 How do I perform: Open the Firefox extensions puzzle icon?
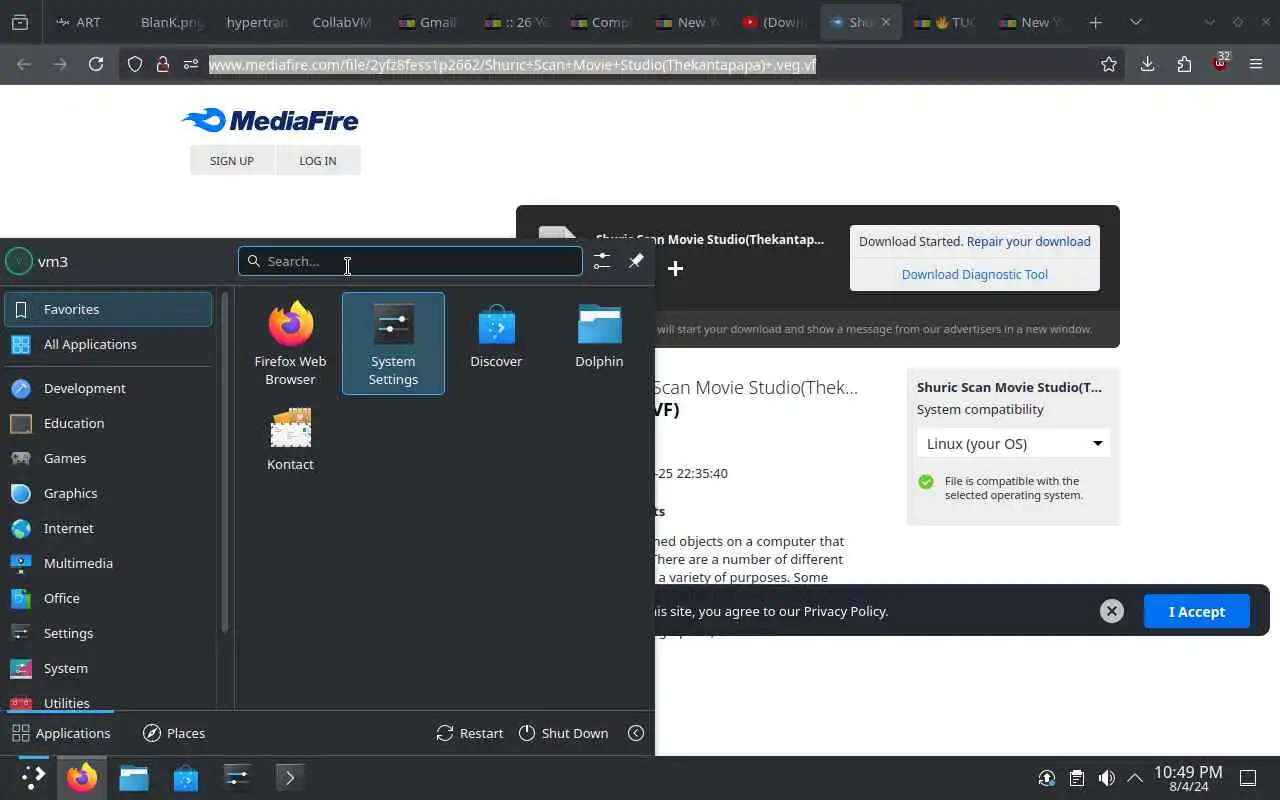click(1184, 64)
